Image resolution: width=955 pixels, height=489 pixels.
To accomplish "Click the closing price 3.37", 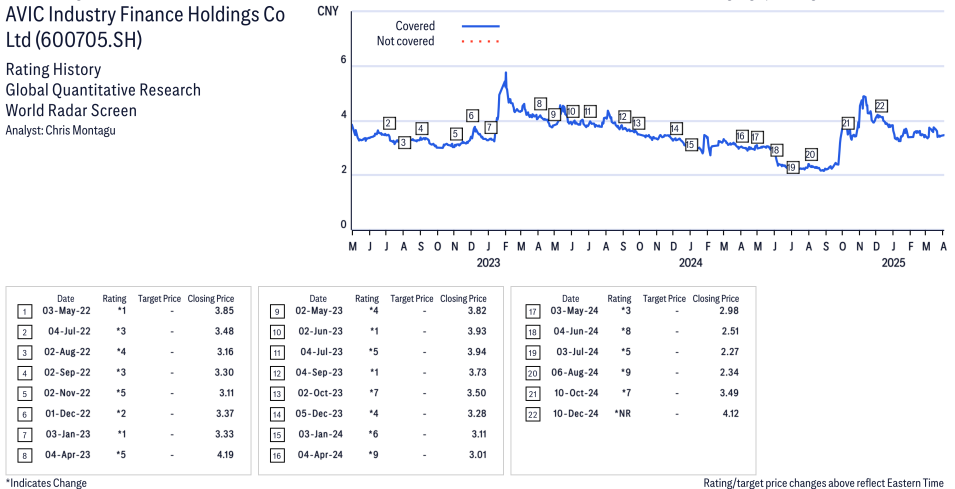I will [224, 413].
